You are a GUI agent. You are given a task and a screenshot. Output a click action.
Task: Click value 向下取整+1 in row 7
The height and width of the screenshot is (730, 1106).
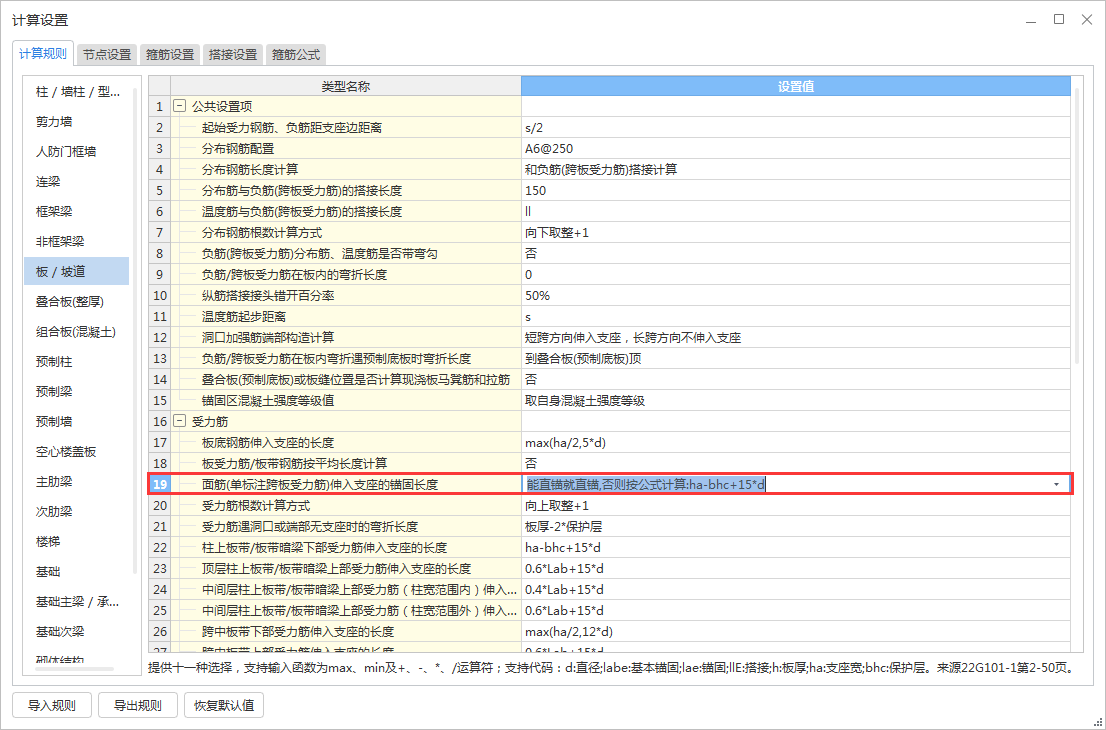[796, 233]
